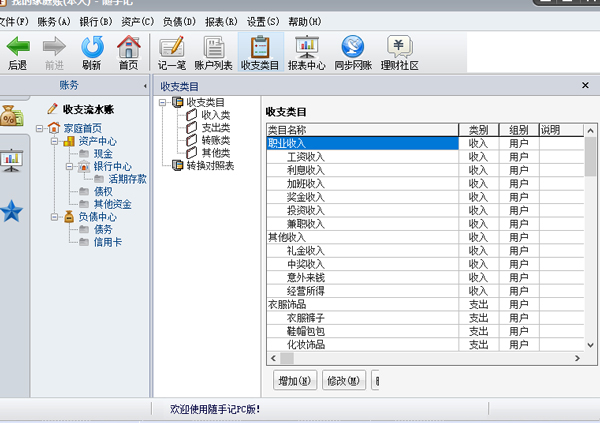
Task: Collapse the 家庭首页 tree node
Action: 39,128
